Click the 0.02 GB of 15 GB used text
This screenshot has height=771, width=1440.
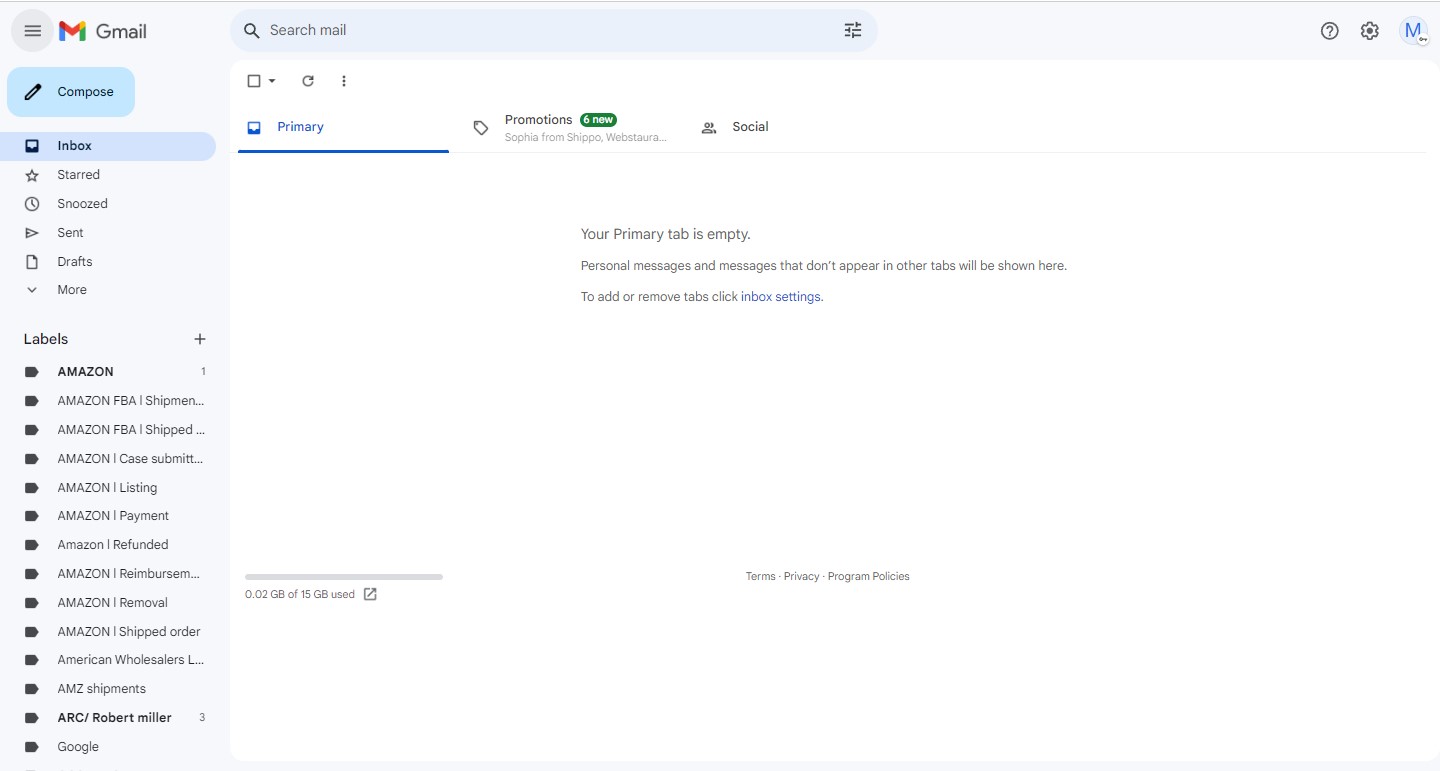pos(300,595)
